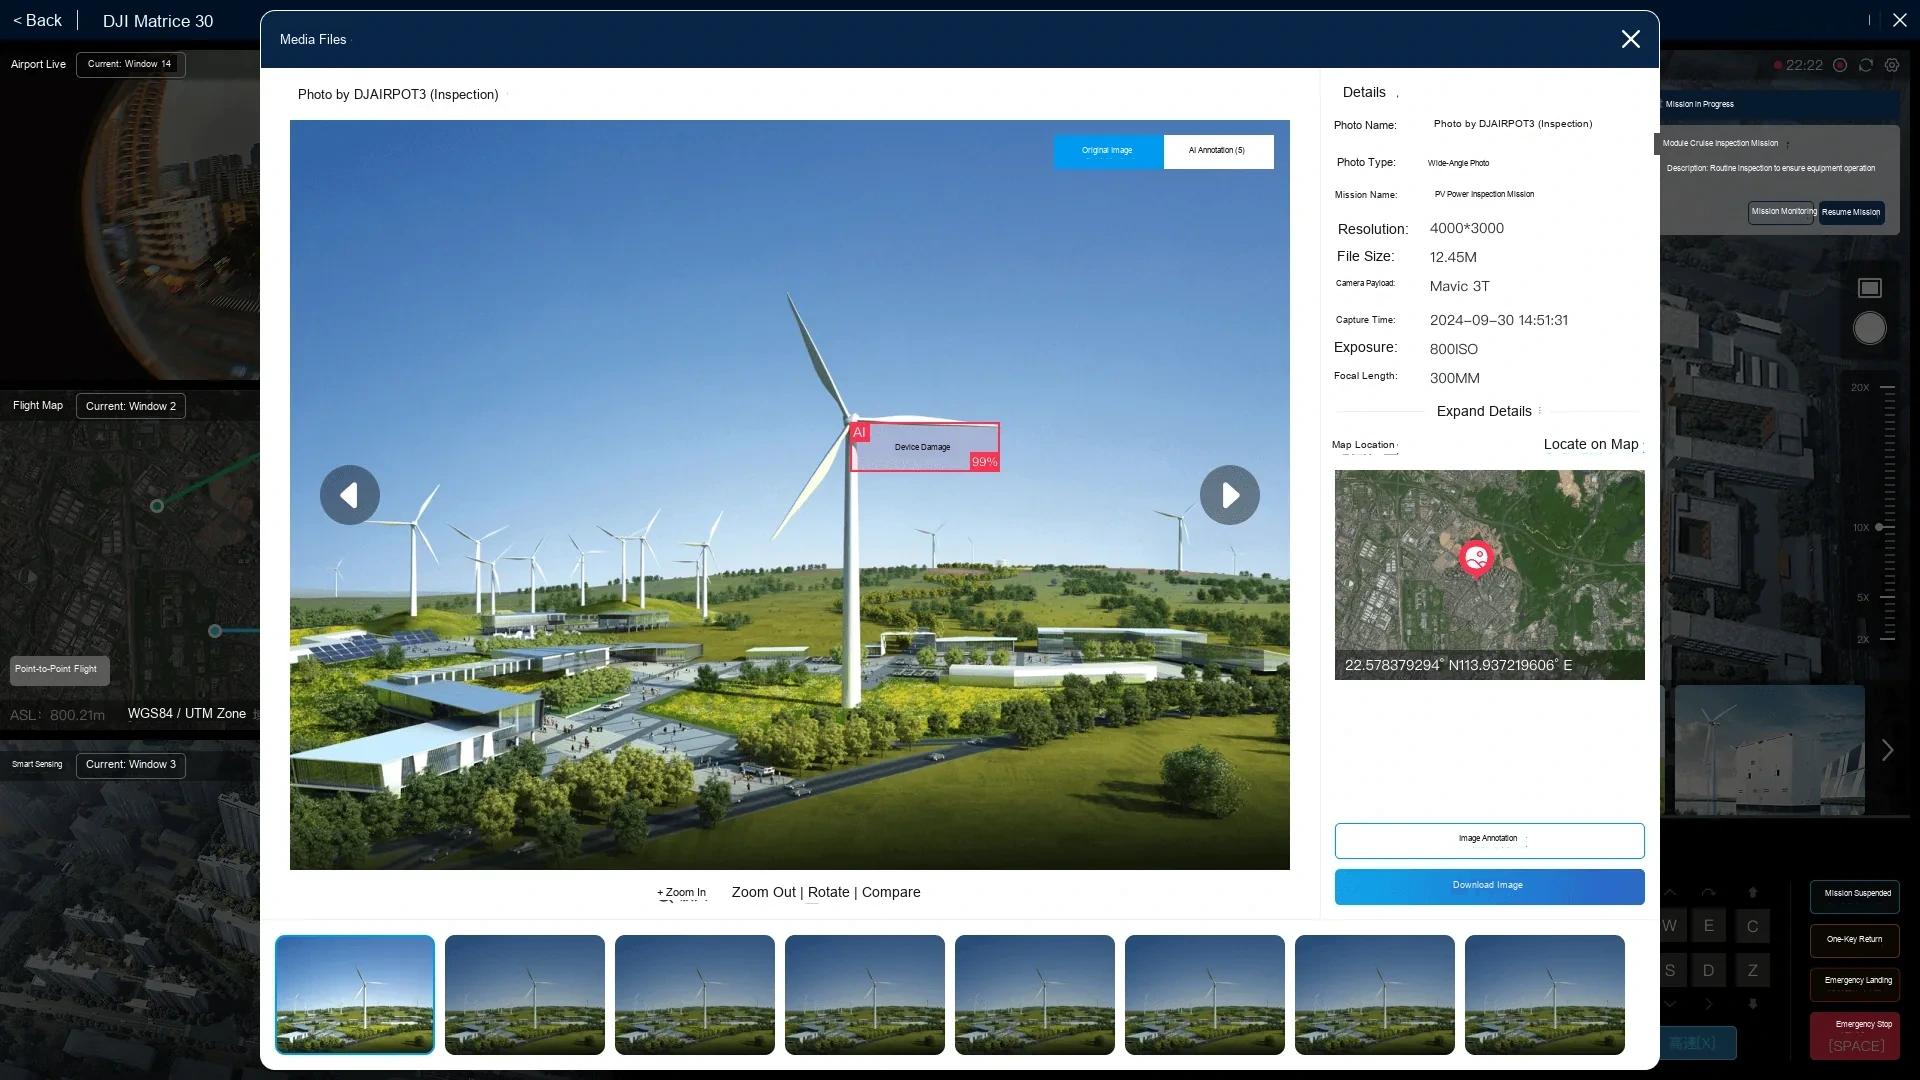Click the rotate arrow above E key
Viewport: 1920px width, 1080px height.
(1709, 892)
